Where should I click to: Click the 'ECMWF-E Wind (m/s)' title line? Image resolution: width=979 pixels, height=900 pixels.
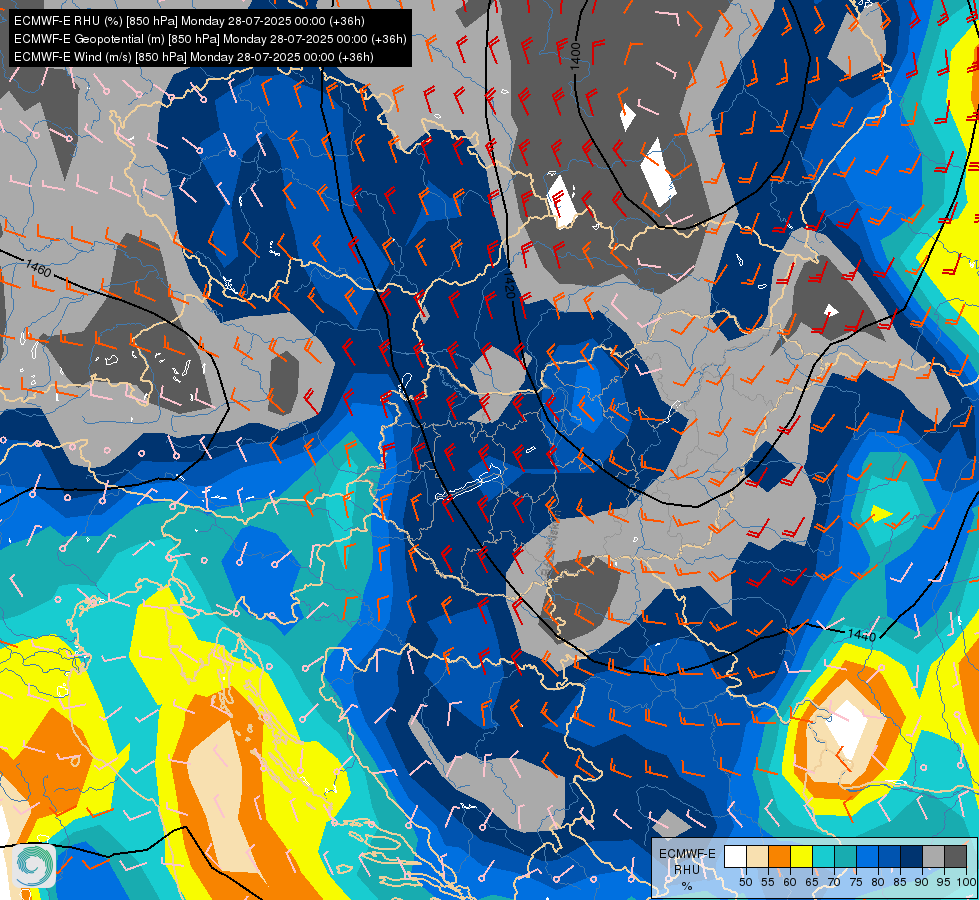tap(194, 57)
